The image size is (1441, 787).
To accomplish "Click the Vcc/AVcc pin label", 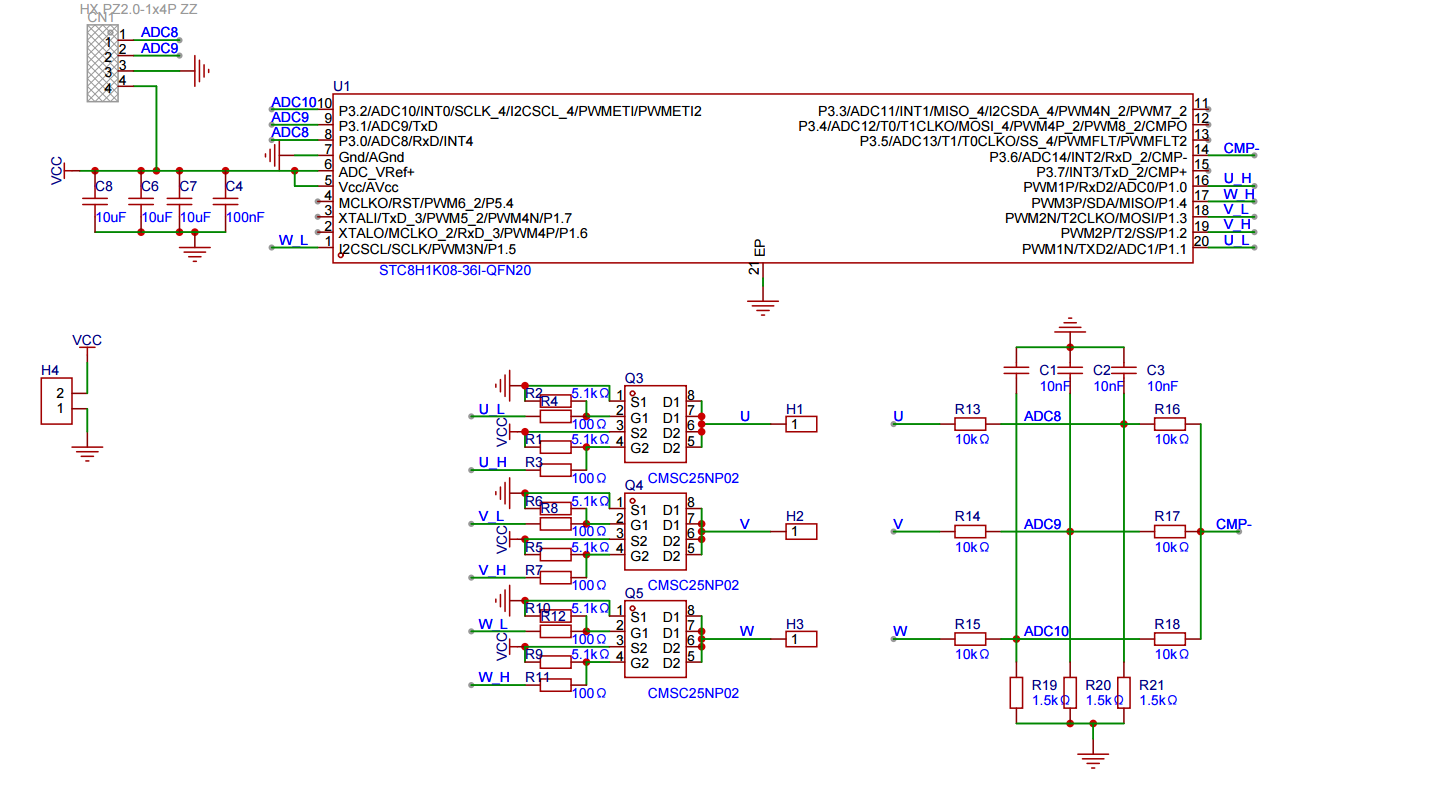I will point(368,187).
